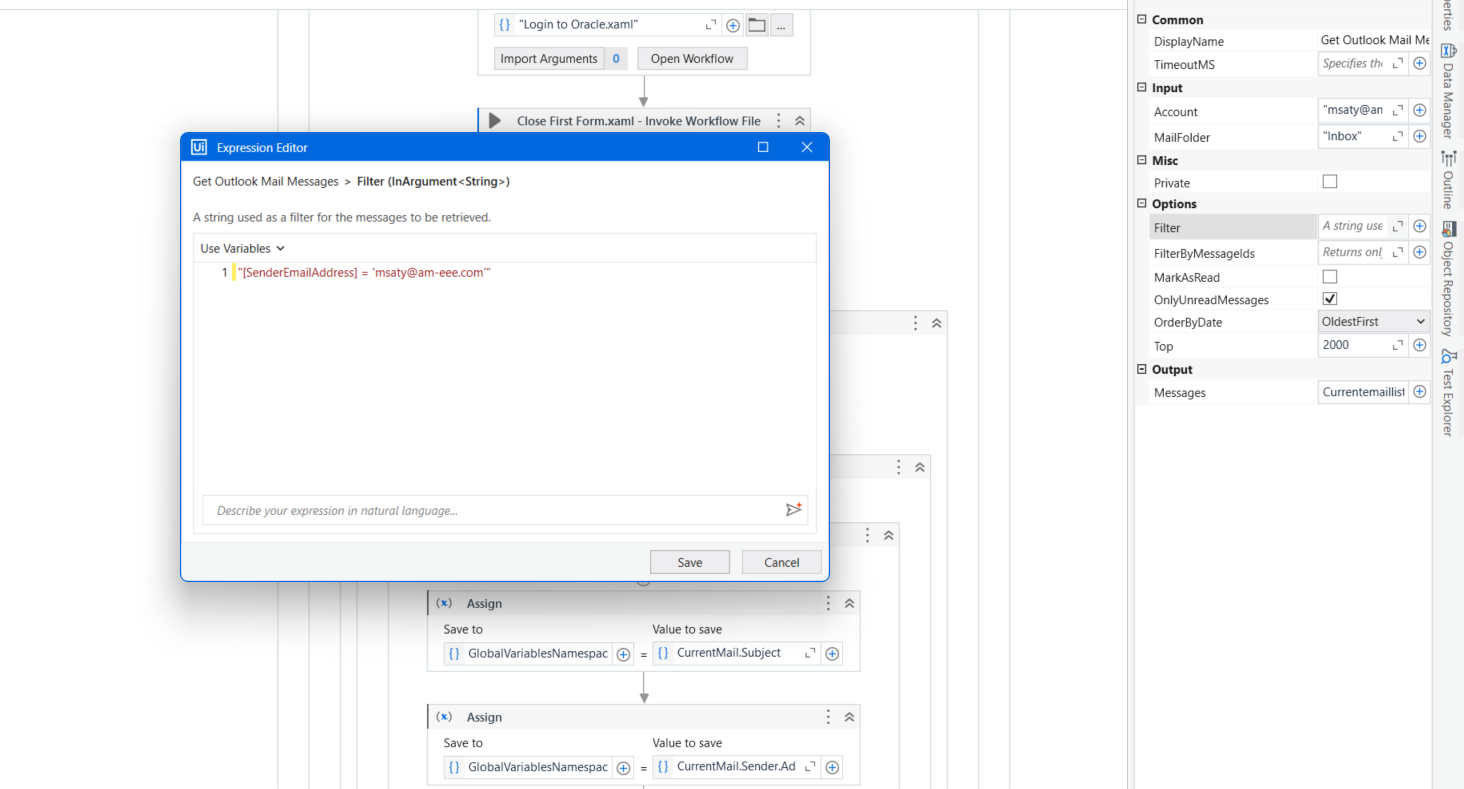Viewport: 1464px width, 789px height.
Task: Open expanded editor for CurrentMail.Sender.Ad value
Action: point(810,767)
